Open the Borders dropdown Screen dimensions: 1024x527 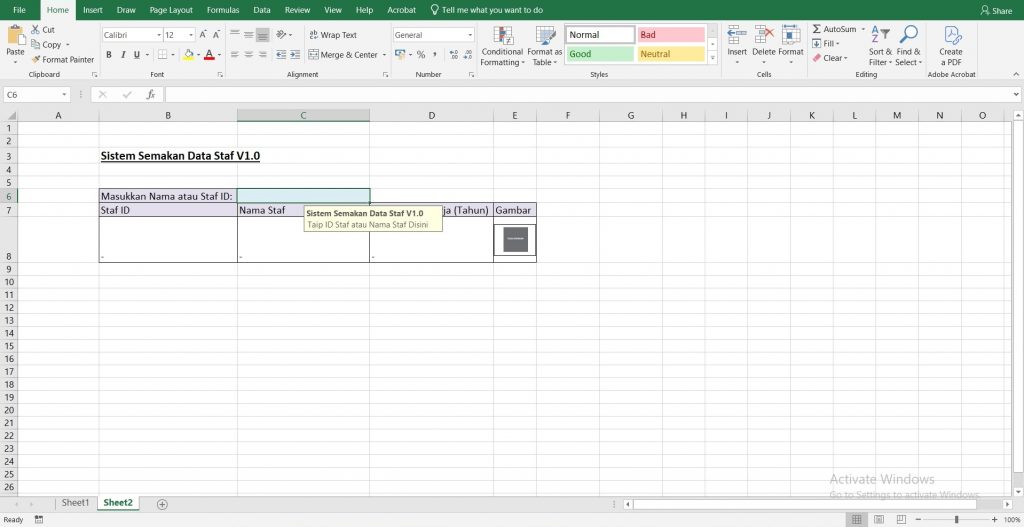point(174,55)
